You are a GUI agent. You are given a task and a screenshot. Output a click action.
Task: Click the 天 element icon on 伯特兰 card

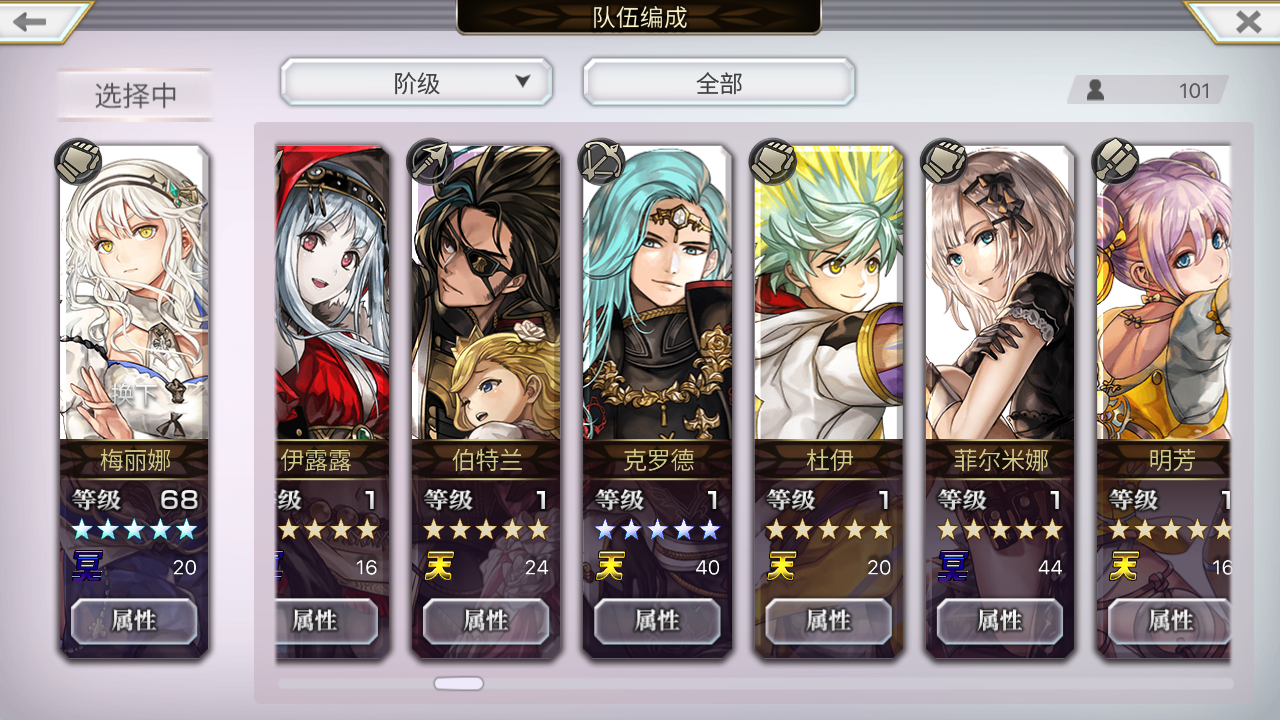[x=438, y=568]
